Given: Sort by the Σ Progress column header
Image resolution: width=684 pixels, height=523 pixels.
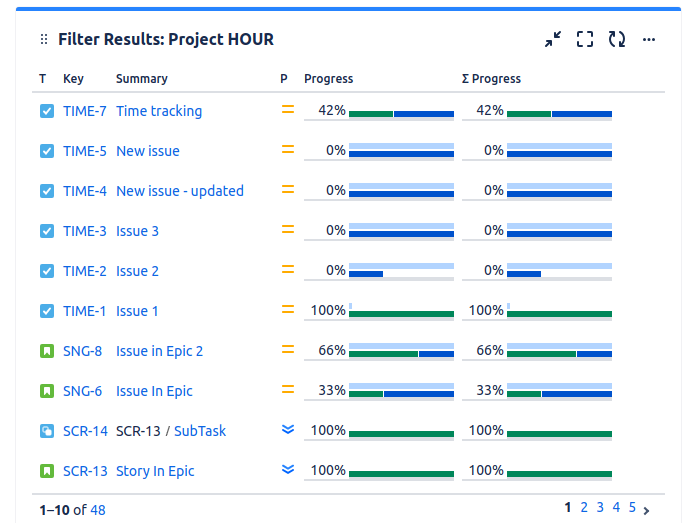Looking at the screenshot, I should point(491,79).
